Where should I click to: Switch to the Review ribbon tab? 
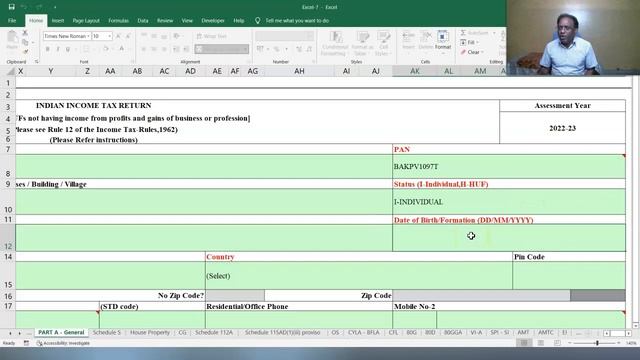coord(165,20)
